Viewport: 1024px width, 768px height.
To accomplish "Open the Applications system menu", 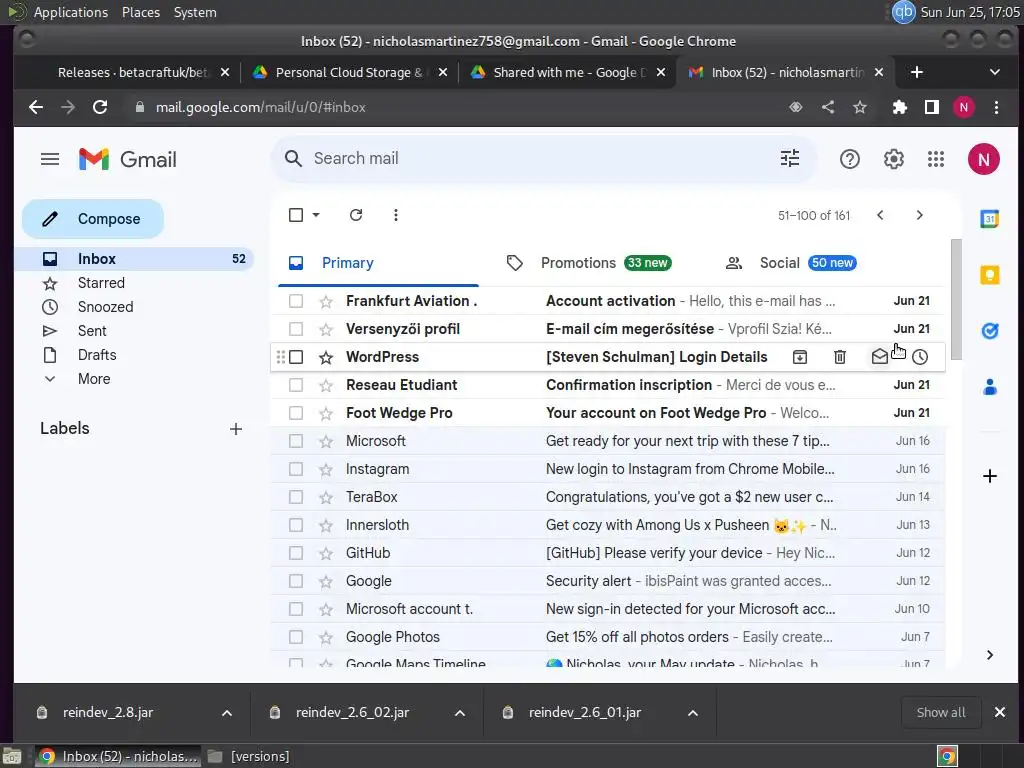I will point(71,12).
